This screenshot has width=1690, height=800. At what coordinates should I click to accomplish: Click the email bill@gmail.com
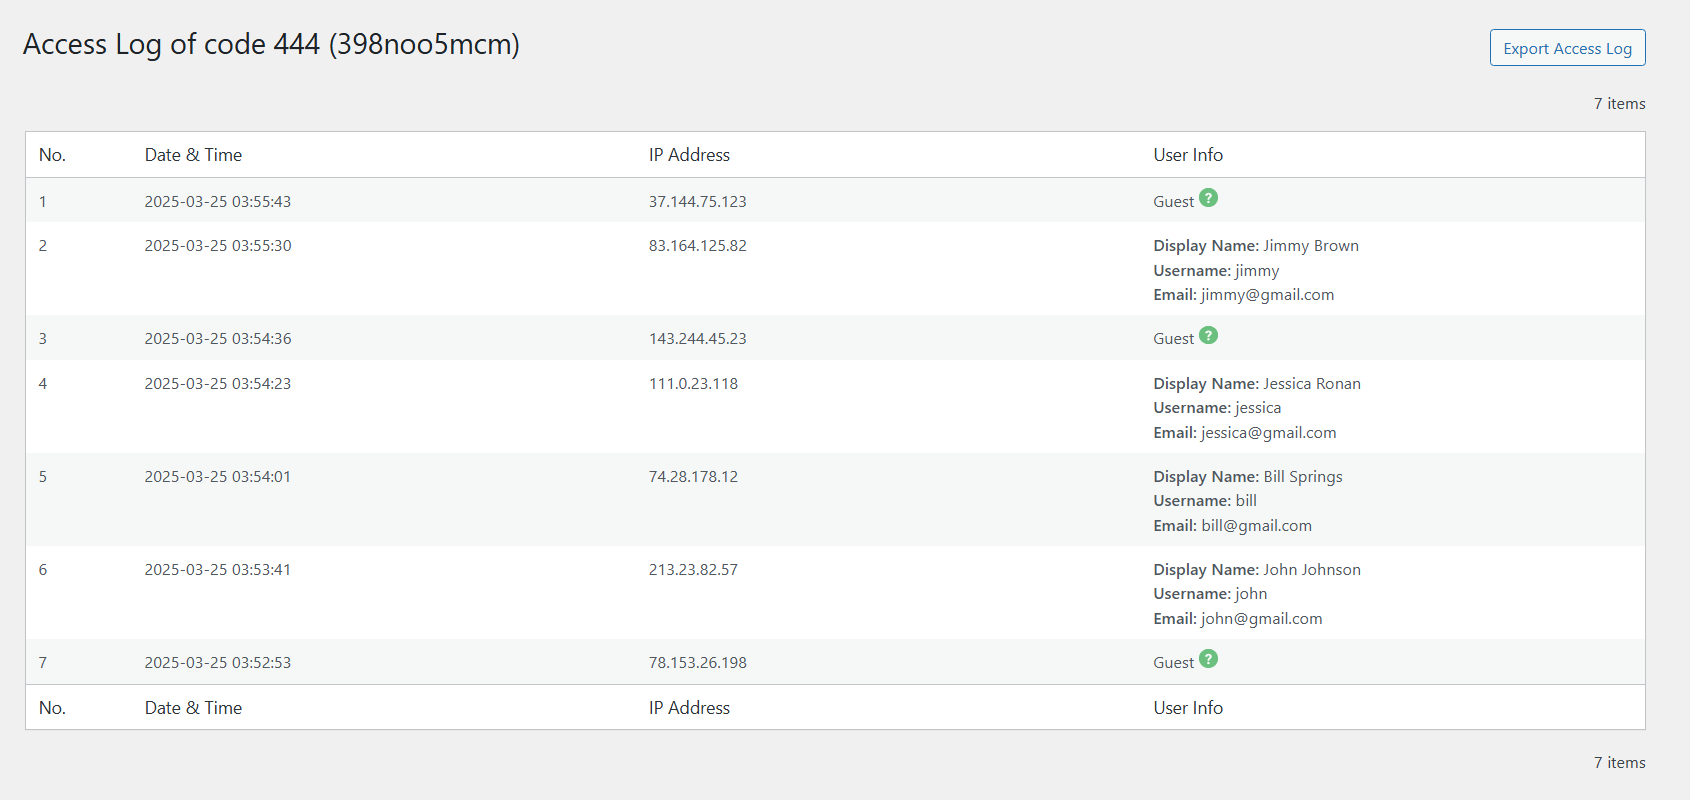[1256, 526]
